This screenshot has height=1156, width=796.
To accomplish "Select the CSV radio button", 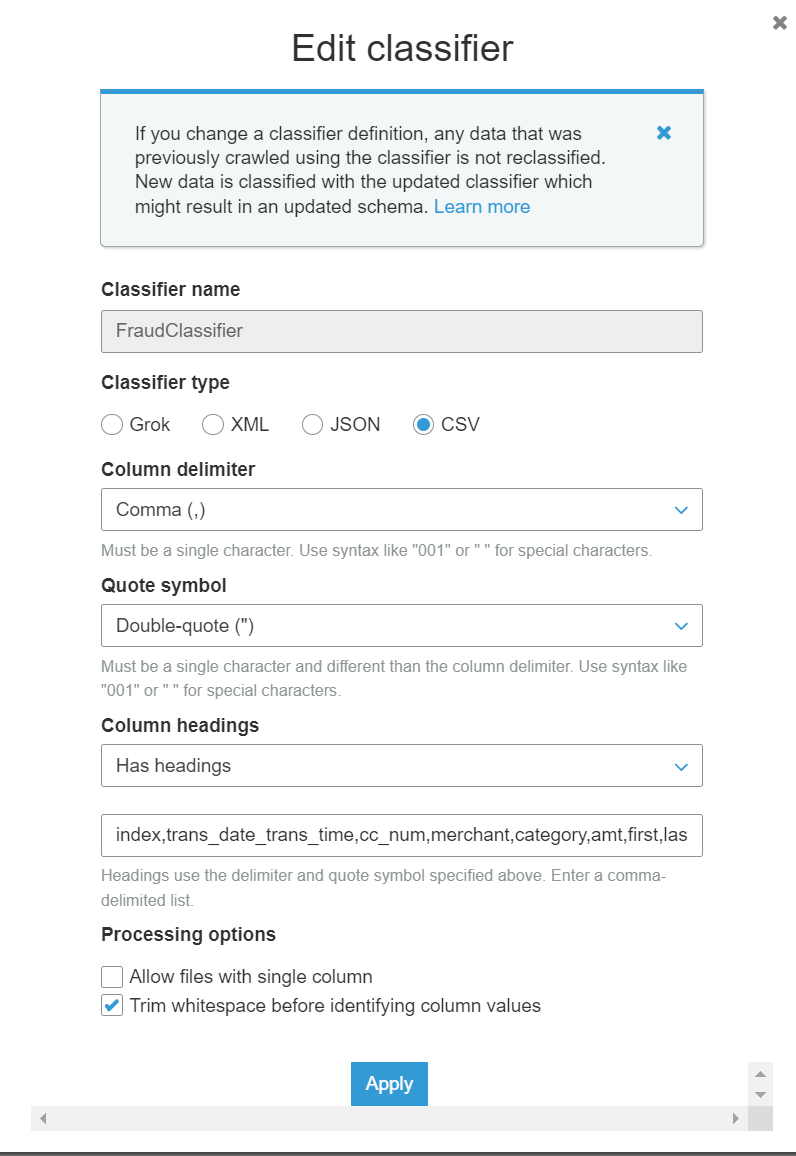I will click(x=424, y=425).
